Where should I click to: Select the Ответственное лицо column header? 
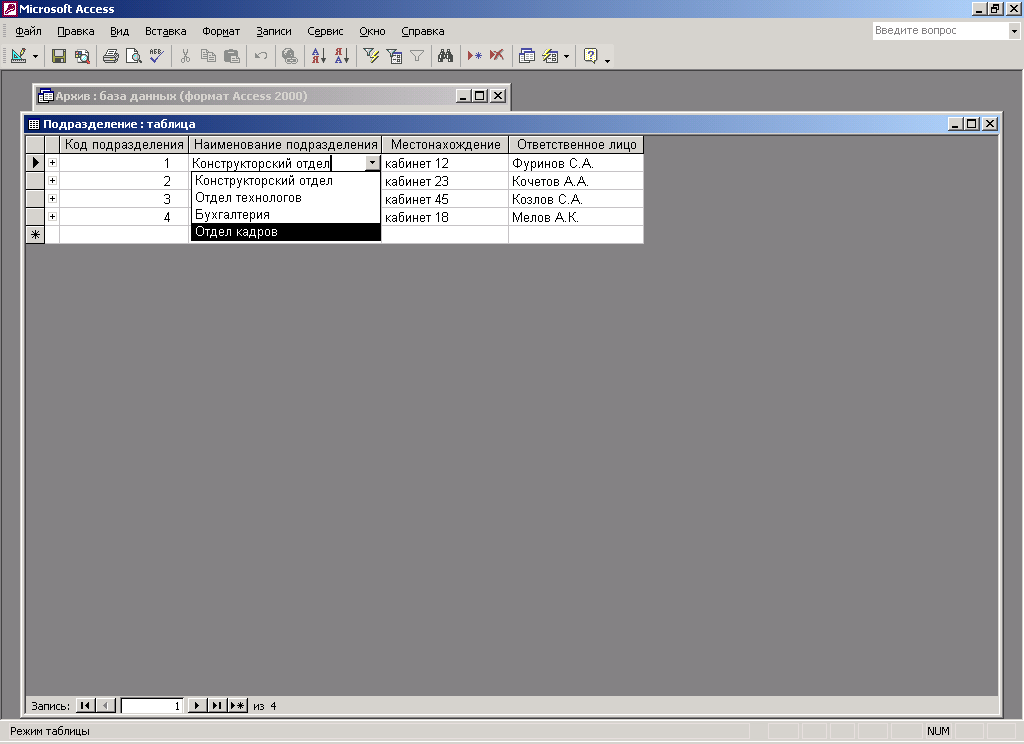[576, 144]
